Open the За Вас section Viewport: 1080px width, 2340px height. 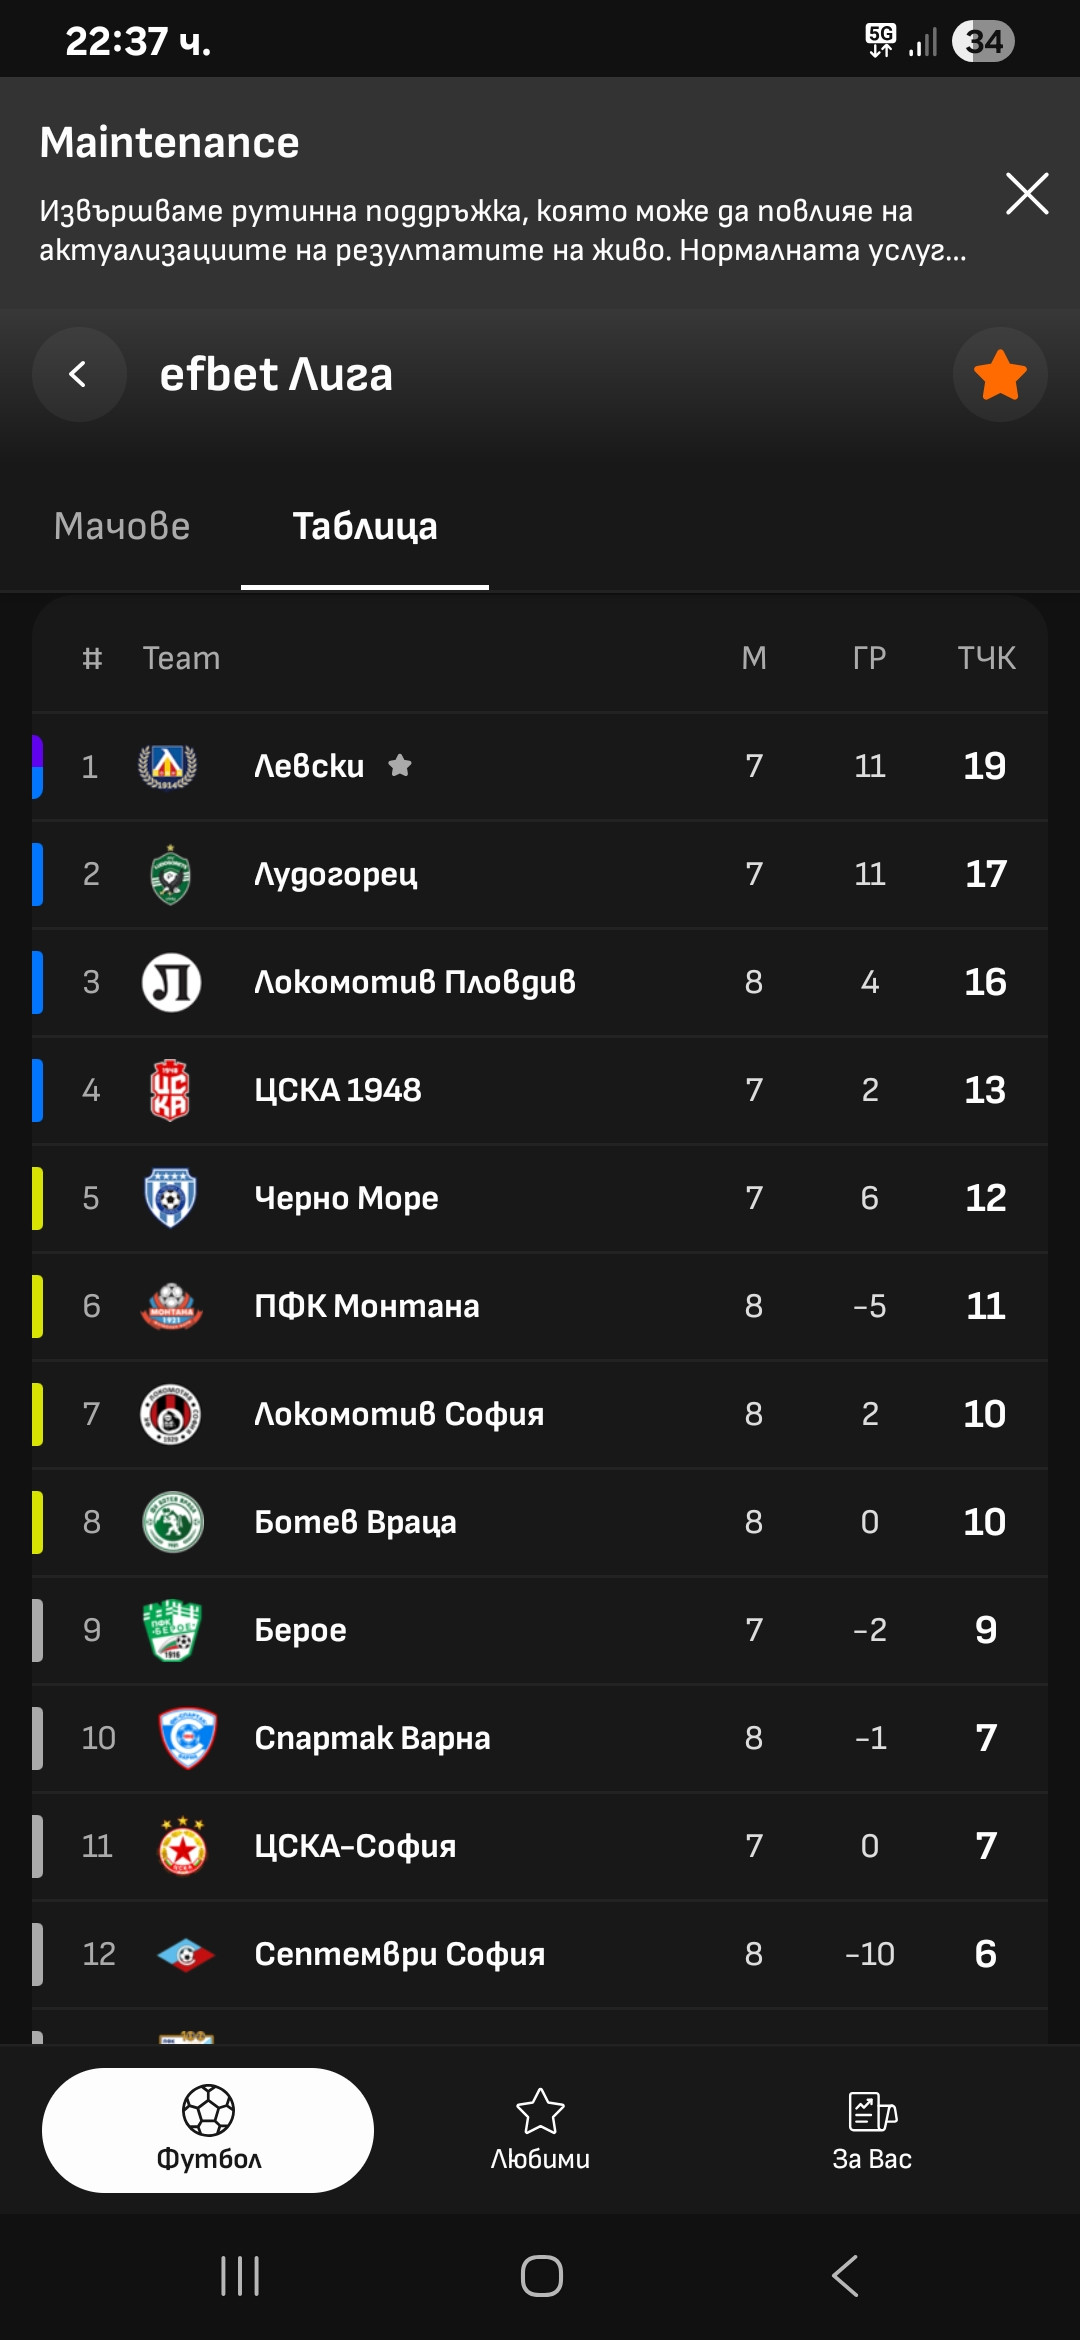pos(872,2130)
